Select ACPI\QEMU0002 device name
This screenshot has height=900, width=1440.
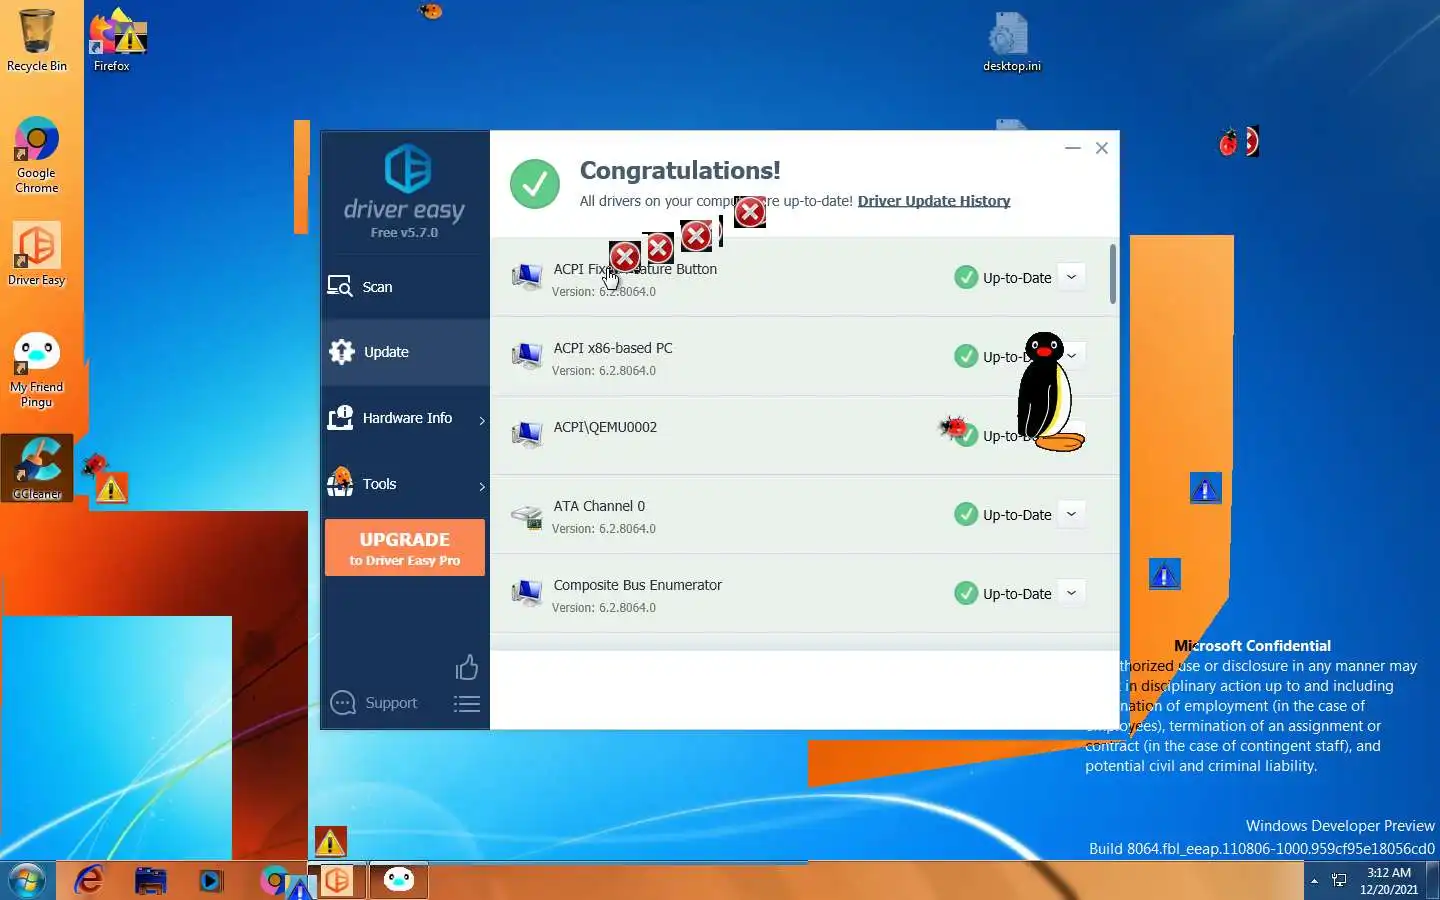605,427
